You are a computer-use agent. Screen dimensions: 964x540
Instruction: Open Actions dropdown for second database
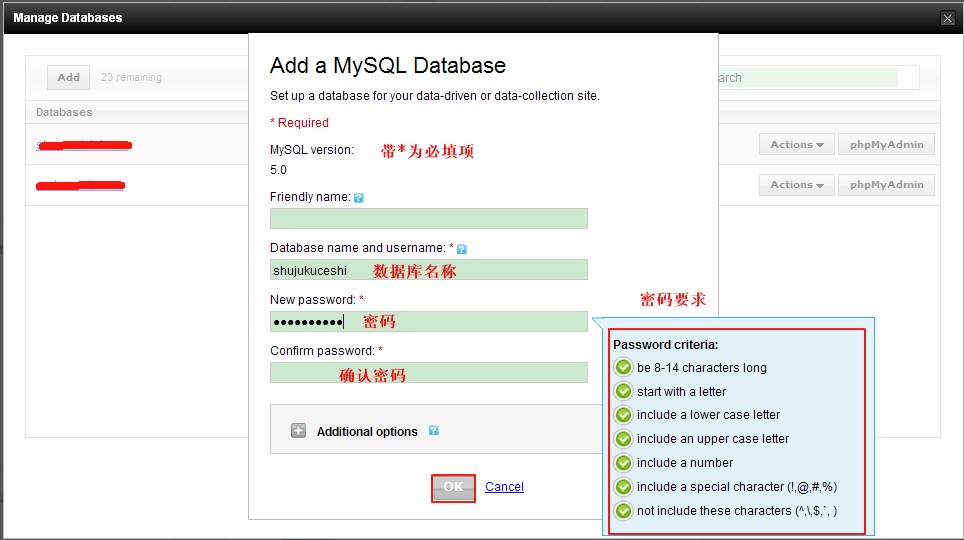click(796, 185)
